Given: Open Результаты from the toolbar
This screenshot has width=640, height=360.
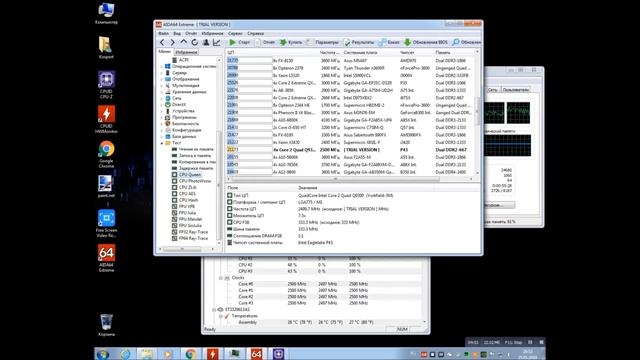Looking at the screenshot, I should 359,42.
